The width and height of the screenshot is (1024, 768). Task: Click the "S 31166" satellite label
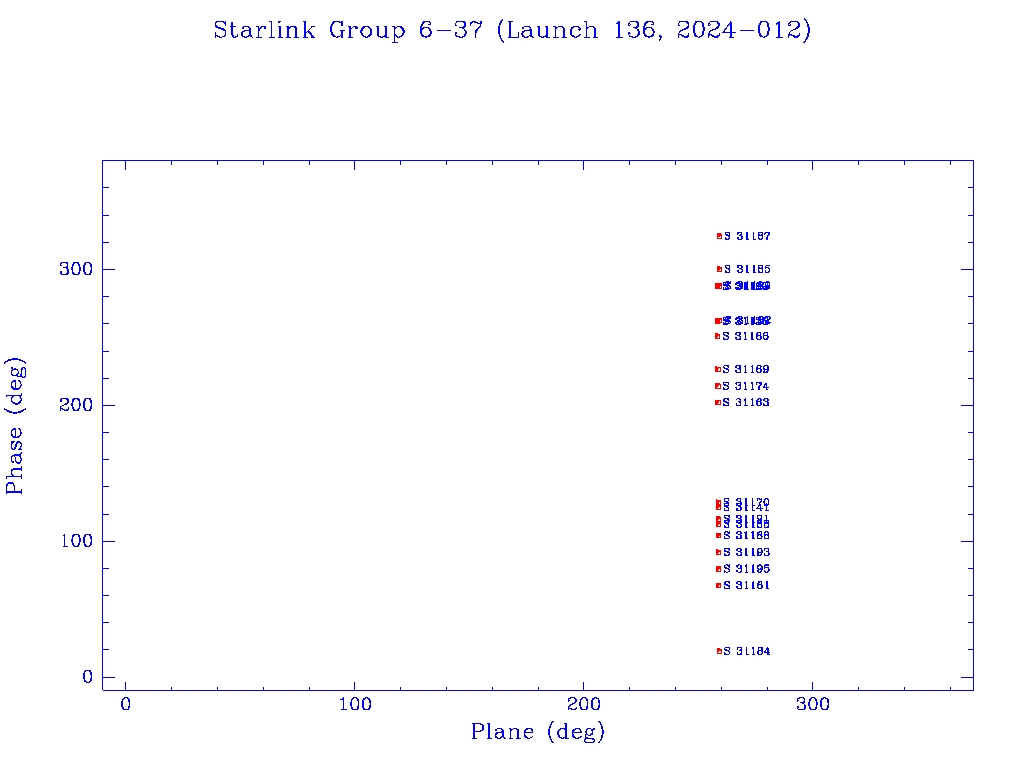(x=746, y=336)
